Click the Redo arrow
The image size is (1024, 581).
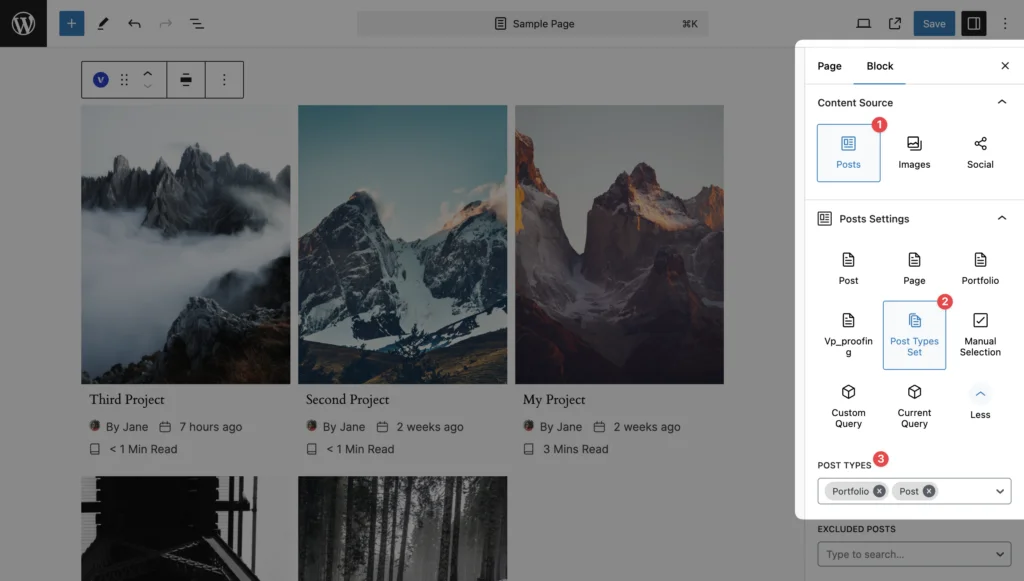pos(166,24)
